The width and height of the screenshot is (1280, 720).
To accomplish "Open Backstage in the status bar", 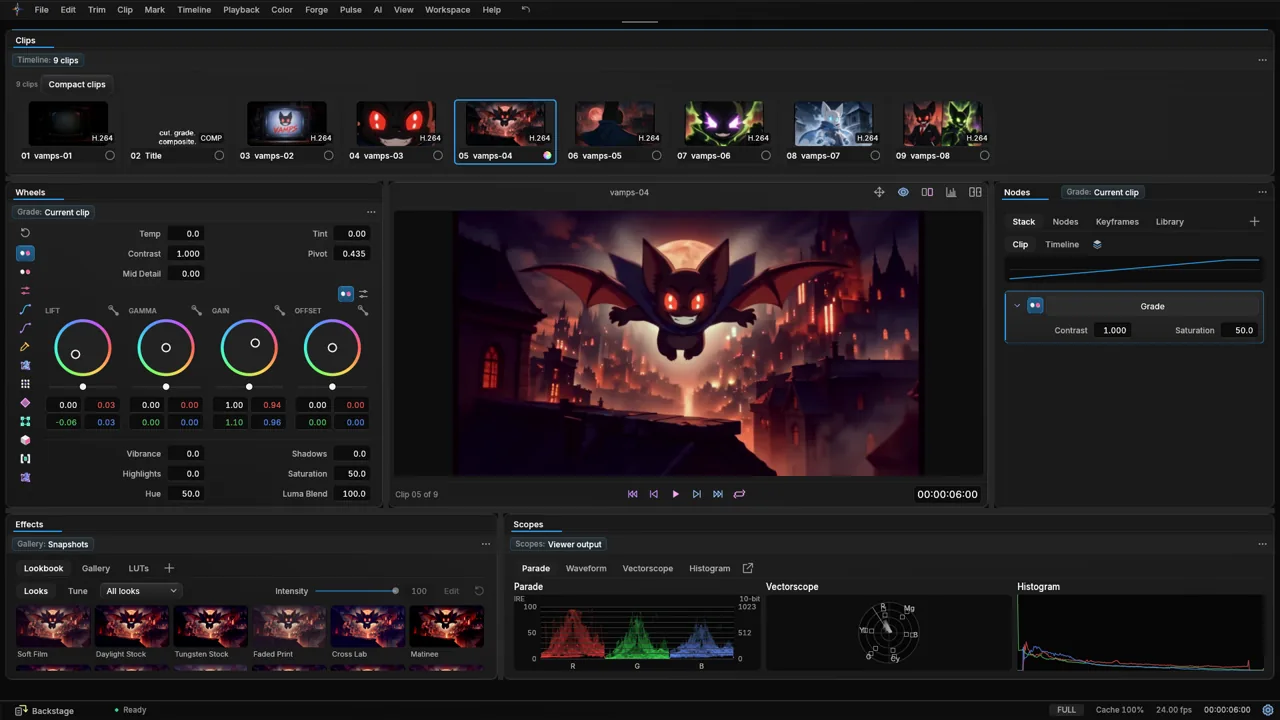I will 44,710.
